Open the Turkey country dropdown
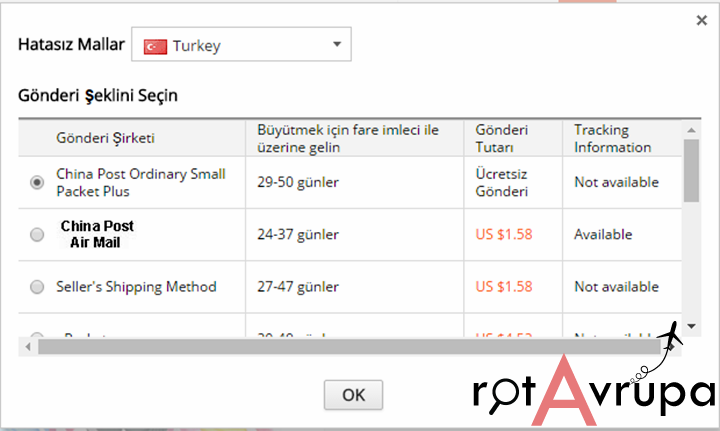This screenshot has width=720, height=431. point(241,46)
